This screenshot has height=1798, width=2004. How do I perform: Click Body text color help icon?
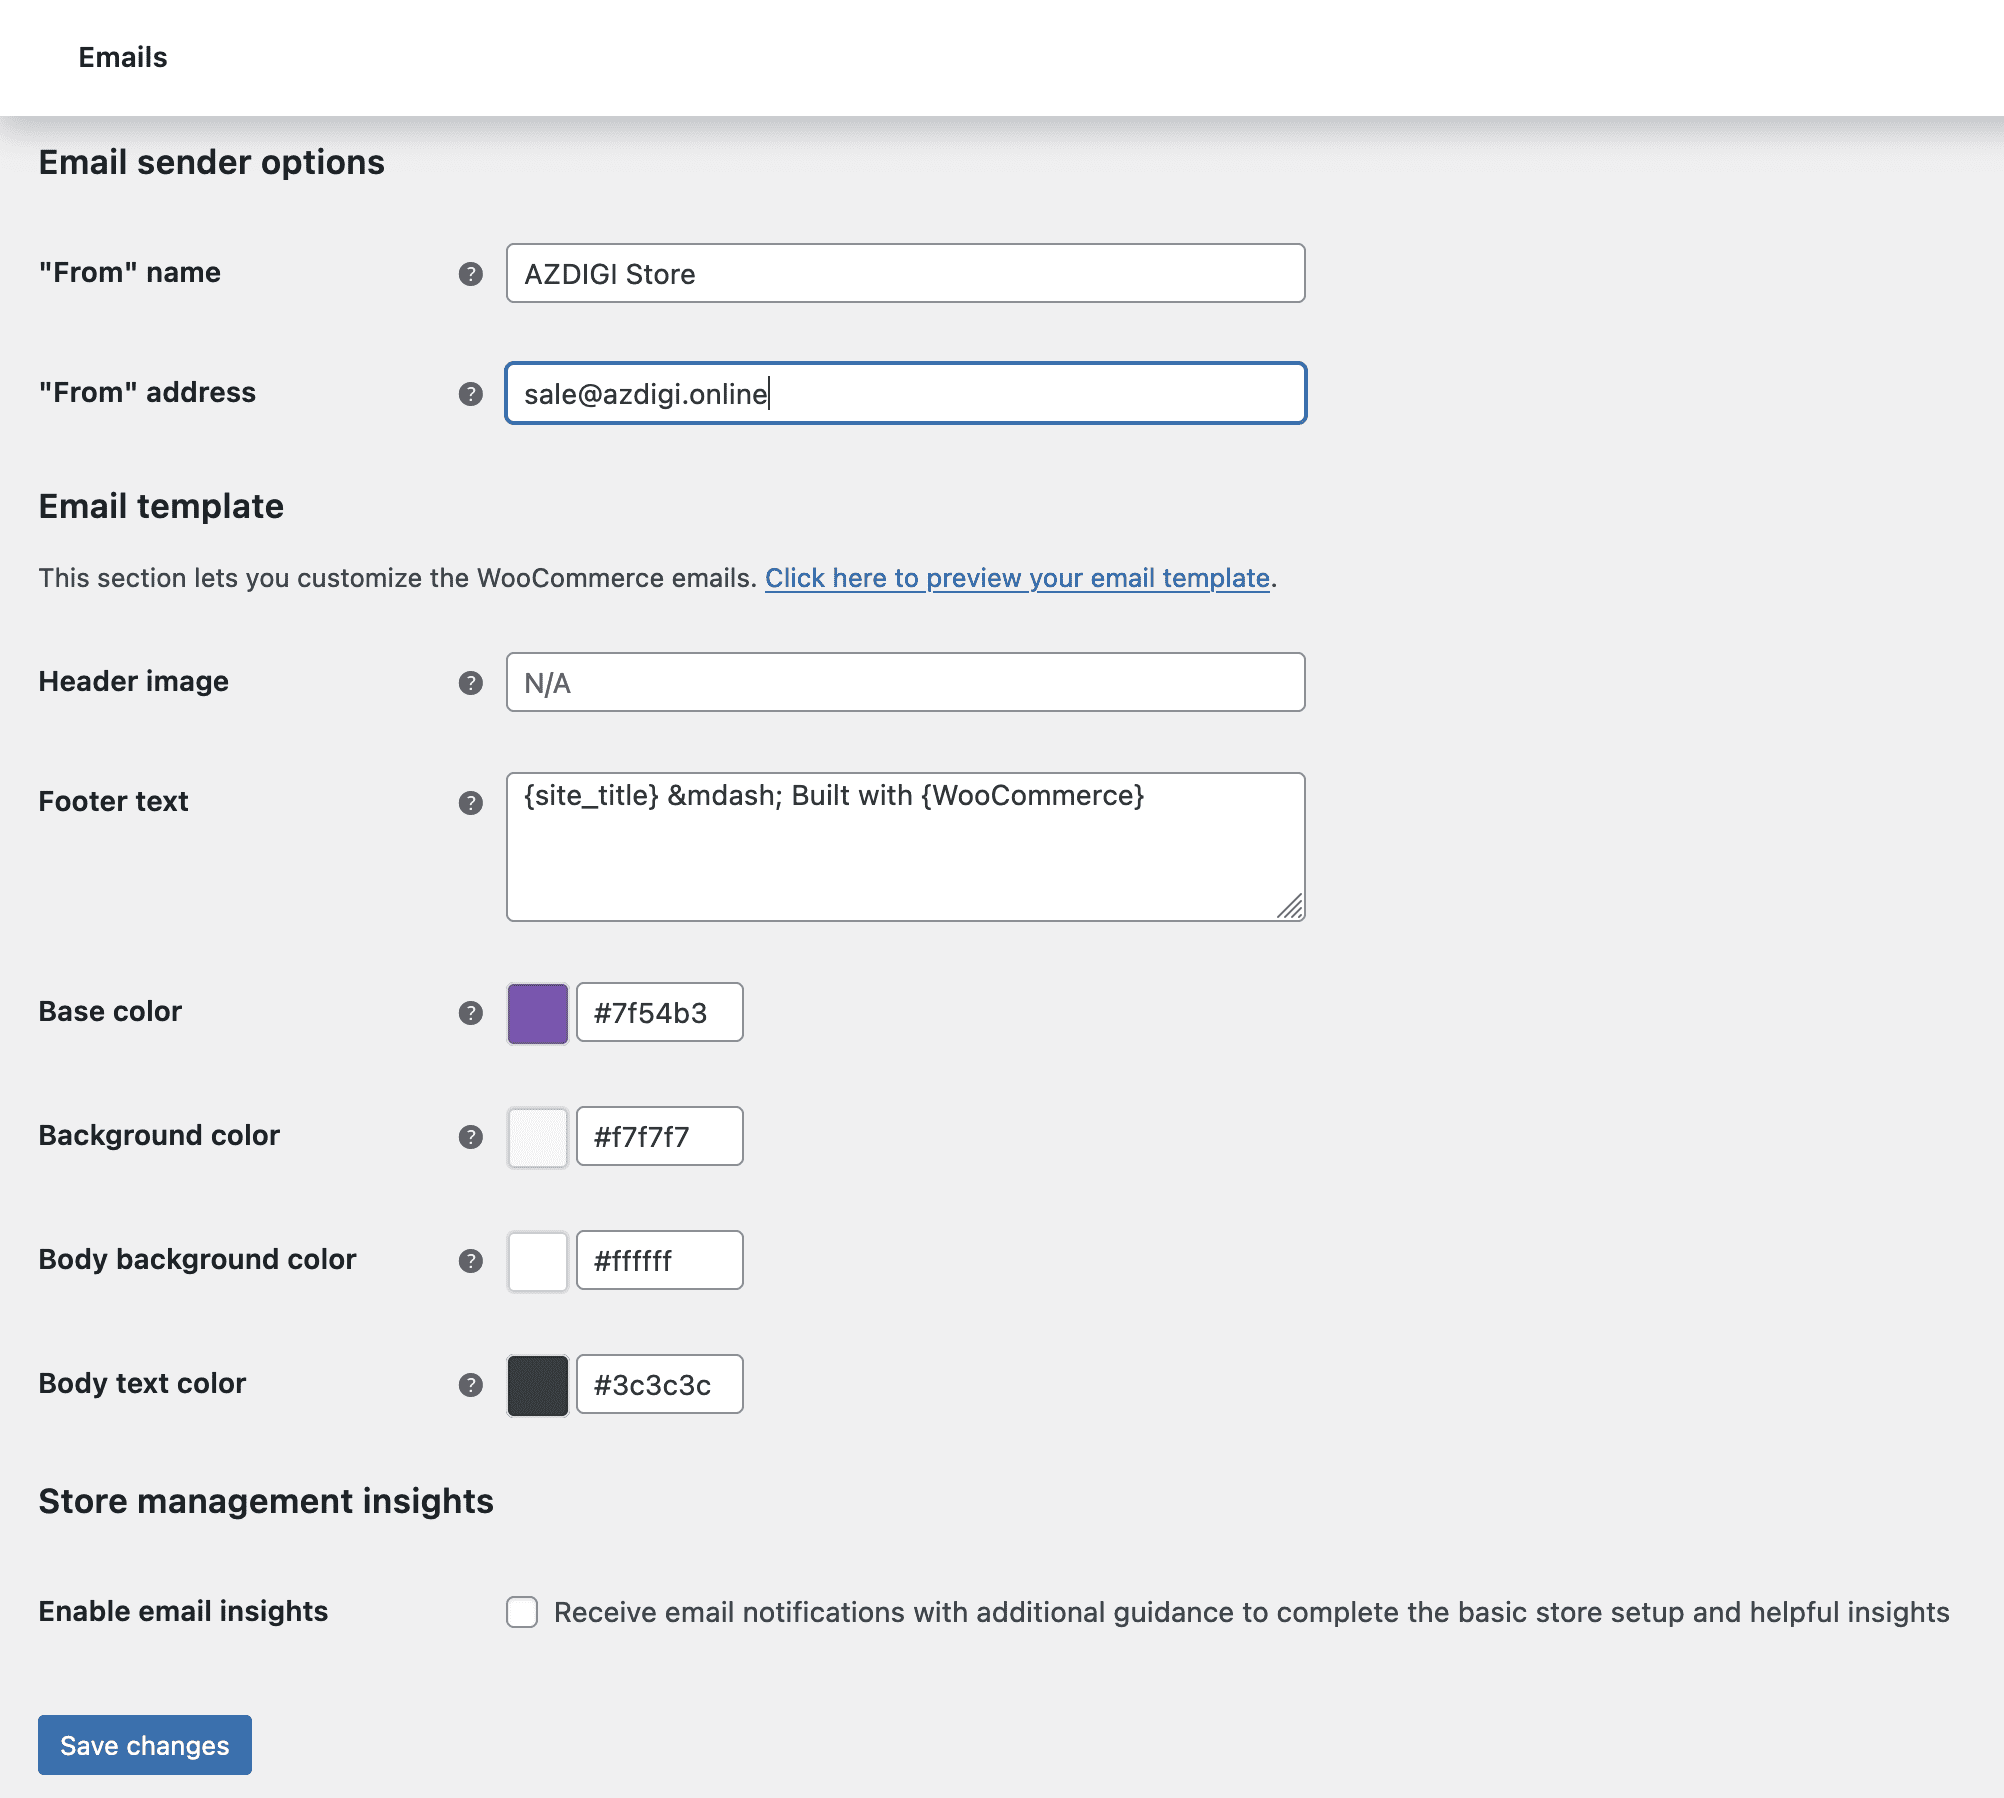470,1385
